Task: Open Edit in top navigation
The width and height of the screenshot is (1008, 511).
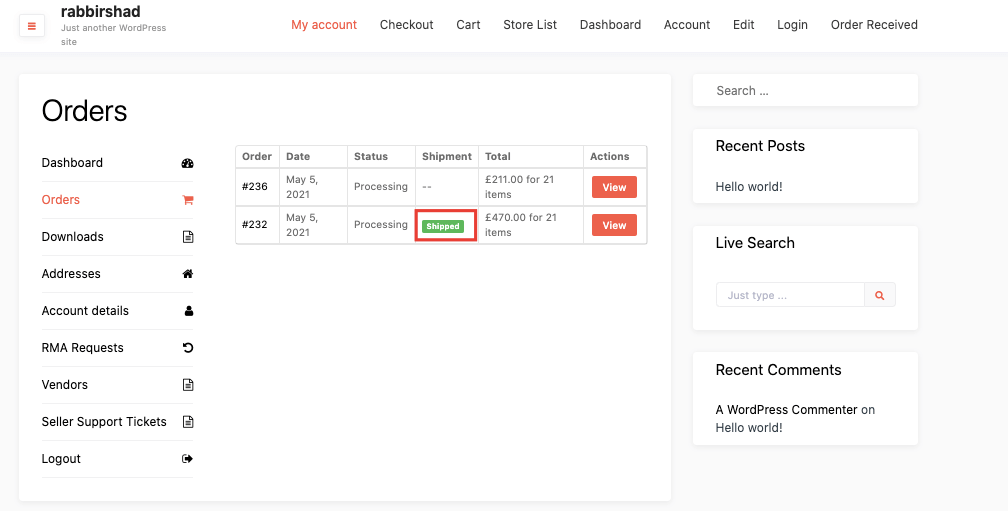Action: (744, 25)
